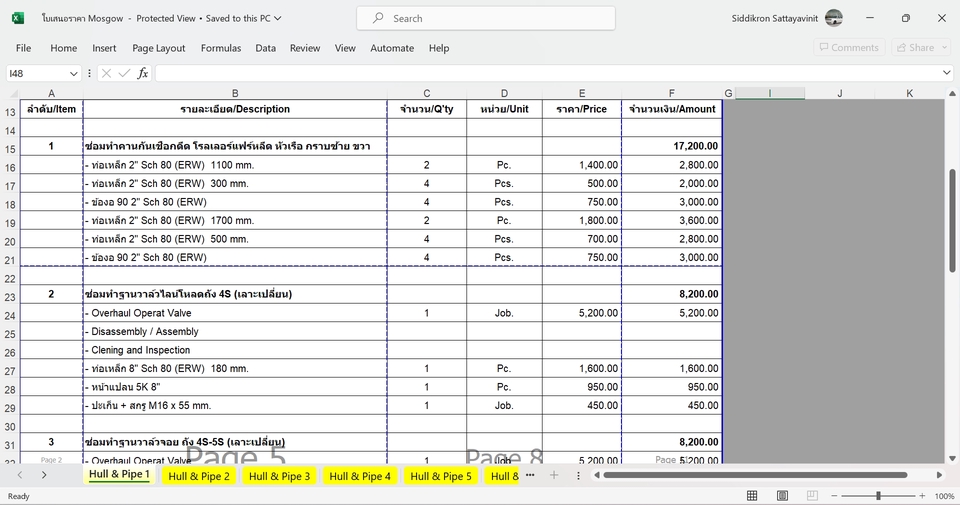Show hidden sheet tabs via ellipsis
Viewport: 960px width, 505px height.
pos(530,475)
